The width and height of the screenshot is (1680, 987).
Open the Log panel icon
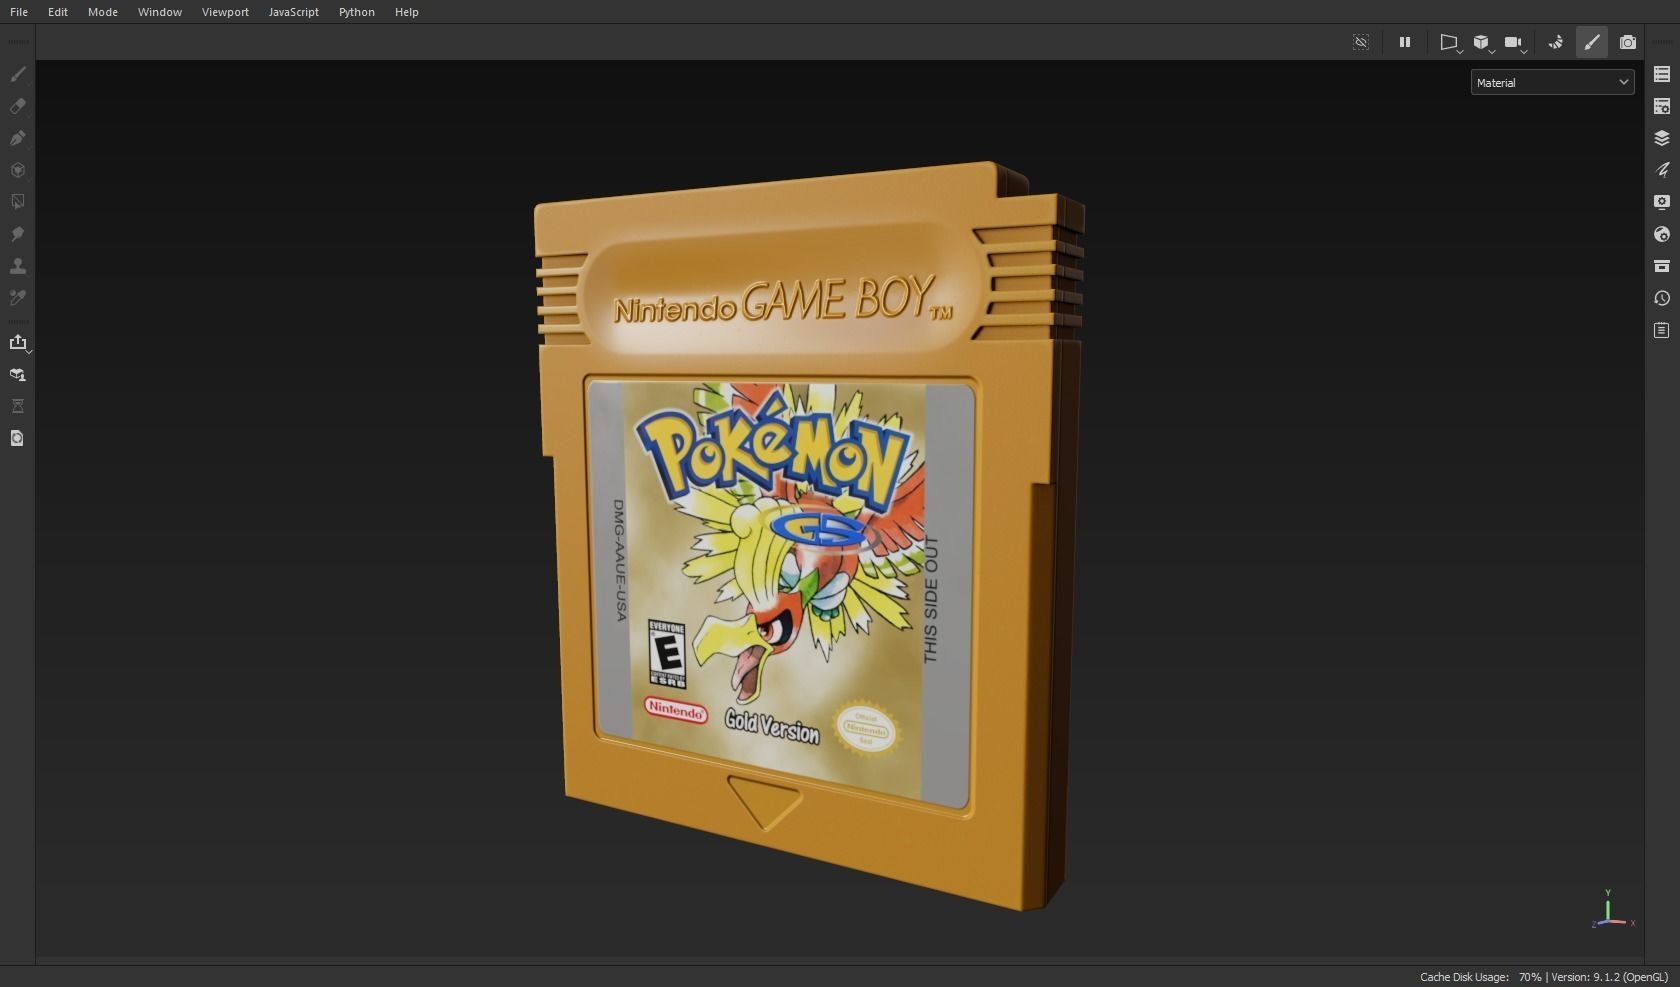coord(1662,330)
